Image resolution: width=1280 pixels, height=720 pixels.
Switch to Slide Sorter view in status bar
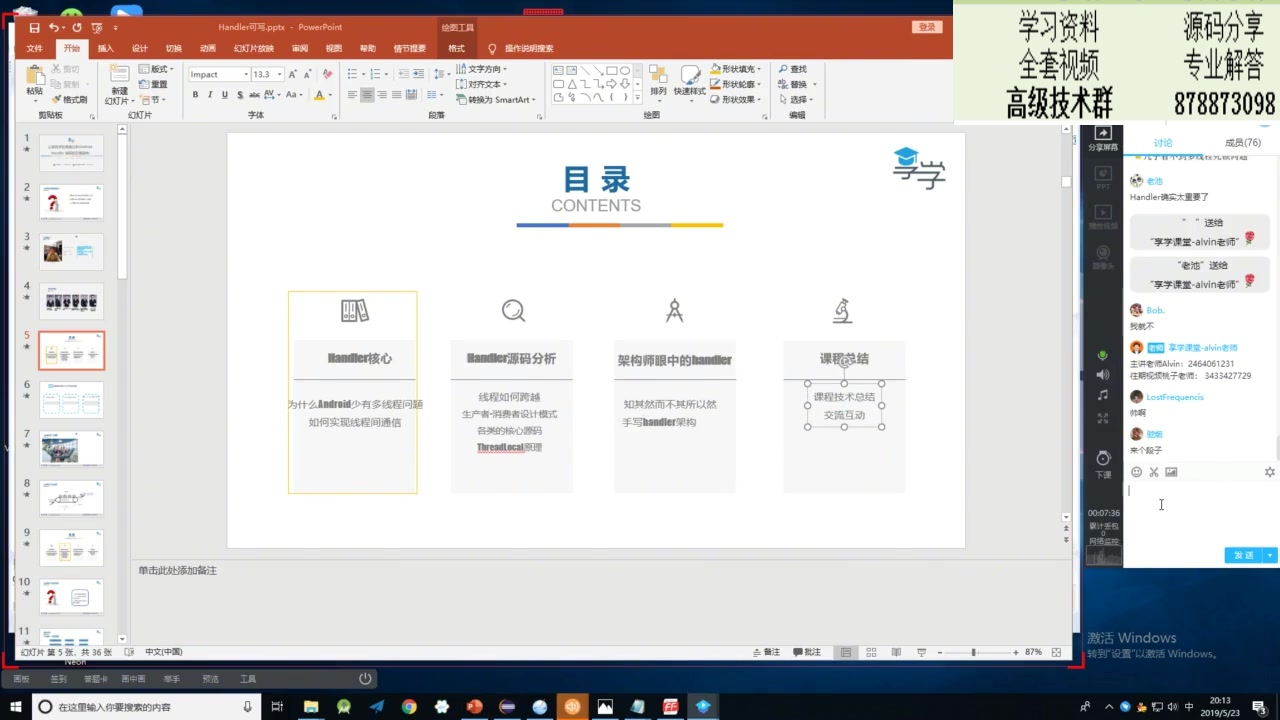(871, 652)
